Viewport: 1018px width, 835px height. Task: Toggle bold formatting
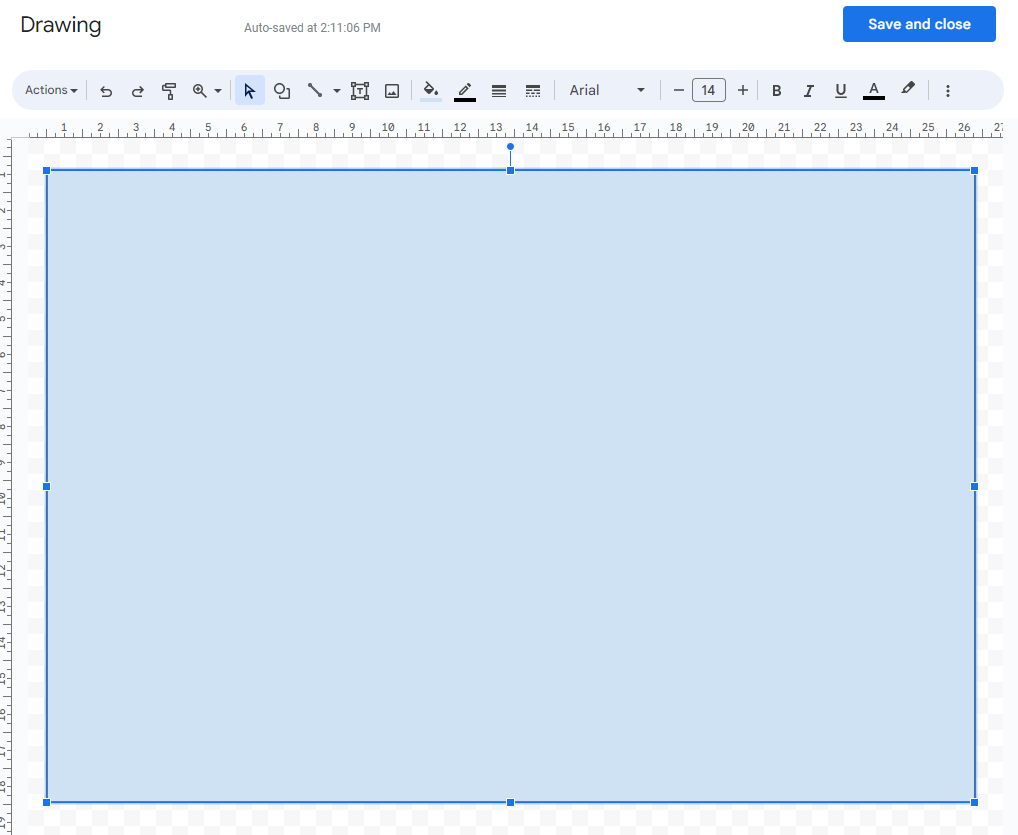pyautogui.click(x=777, y=90)
